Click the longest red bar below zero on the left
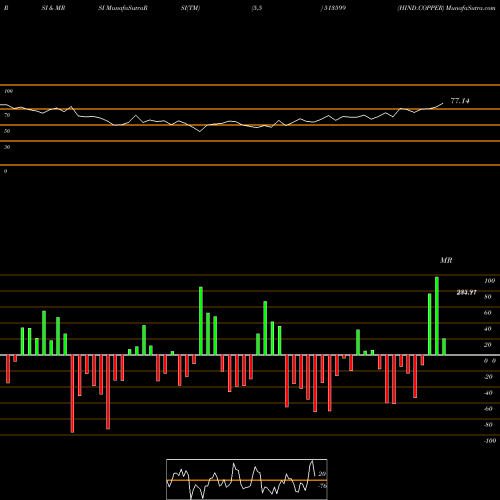The image size is (500, 500). point(72,394)
